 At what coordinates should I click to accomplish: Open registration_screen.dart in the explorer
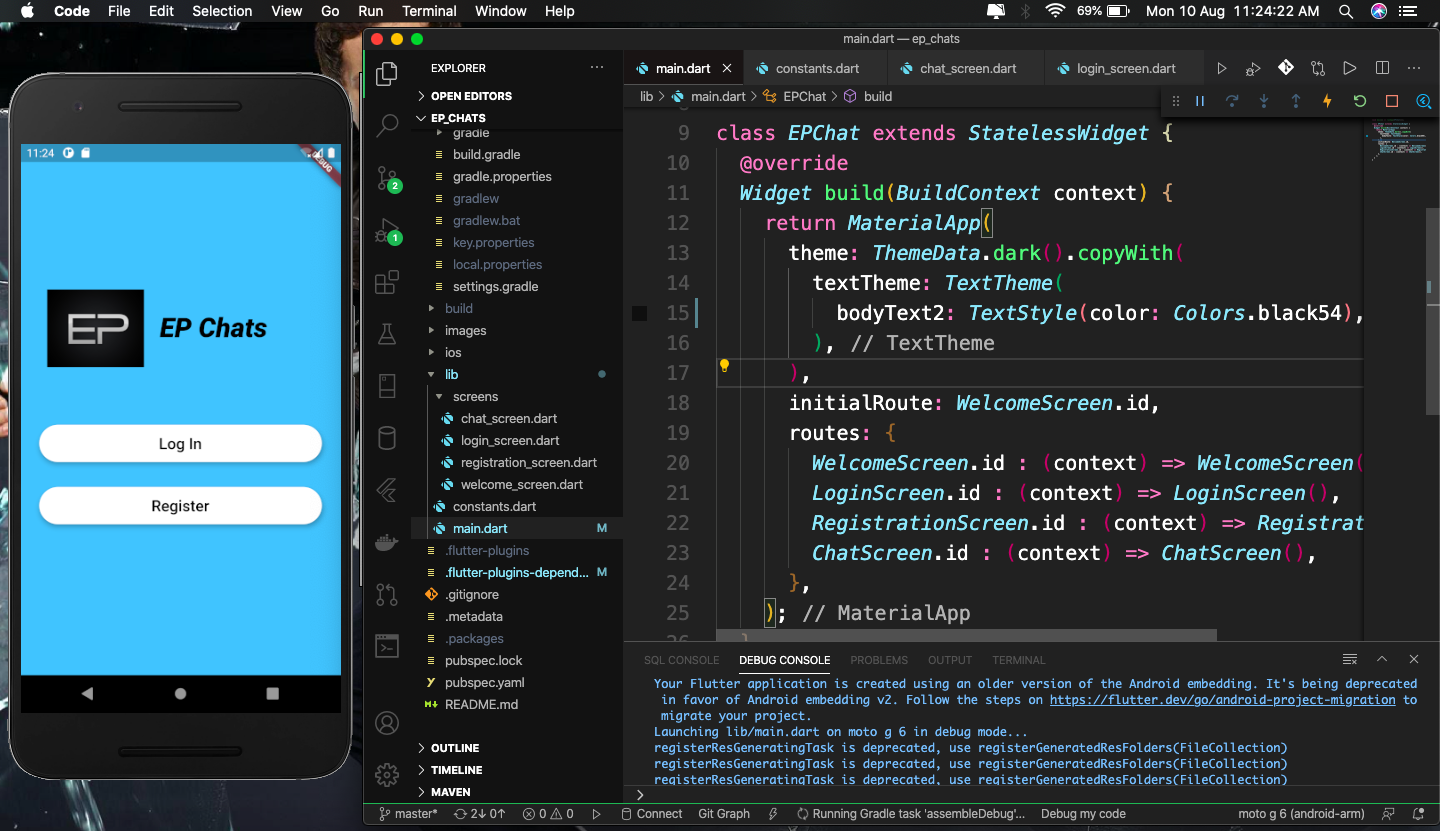(x=528, y=462)
